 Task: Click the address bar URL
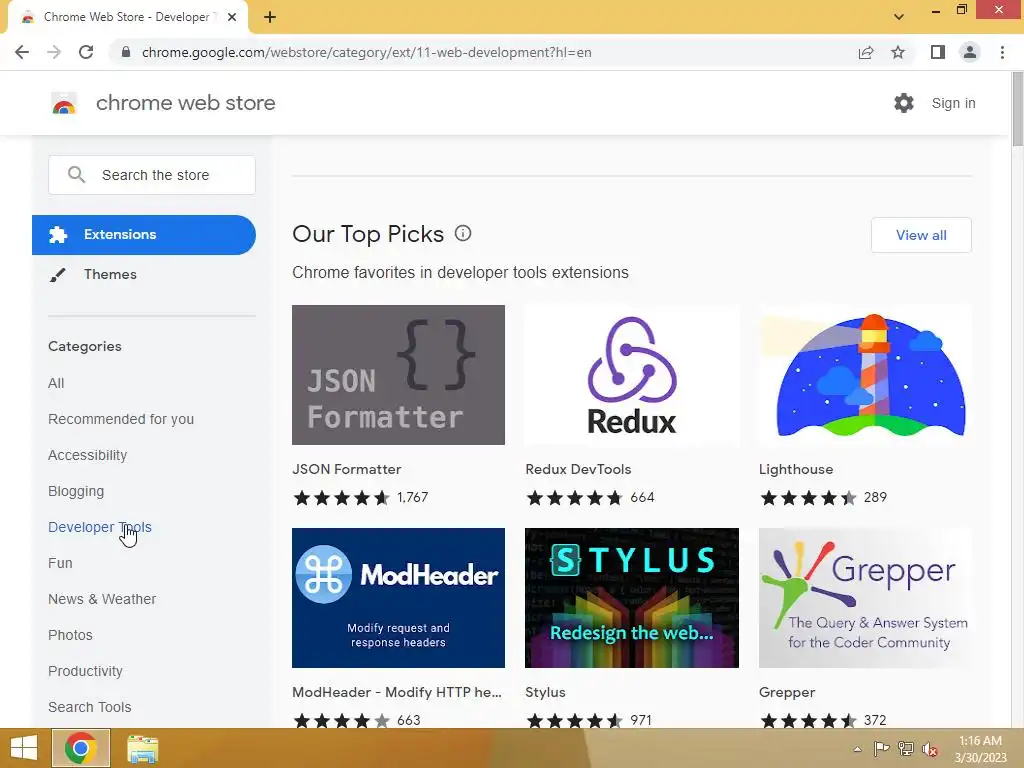(366, 52)
